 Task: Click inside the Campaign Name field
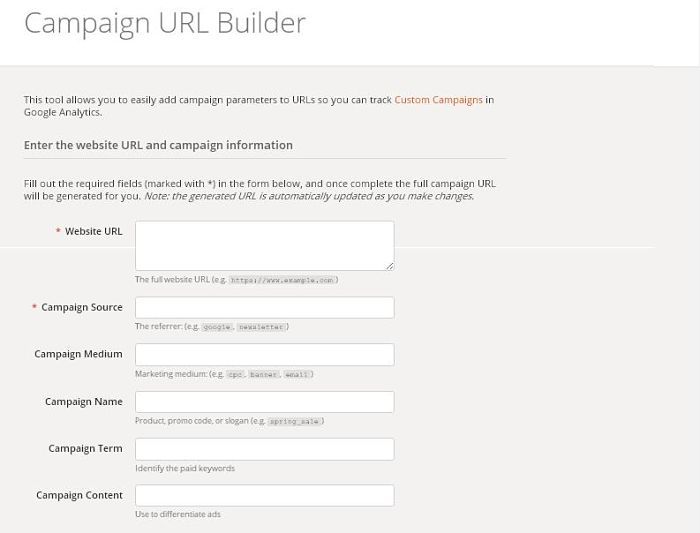pyautogui.click(x=265, y=402)
